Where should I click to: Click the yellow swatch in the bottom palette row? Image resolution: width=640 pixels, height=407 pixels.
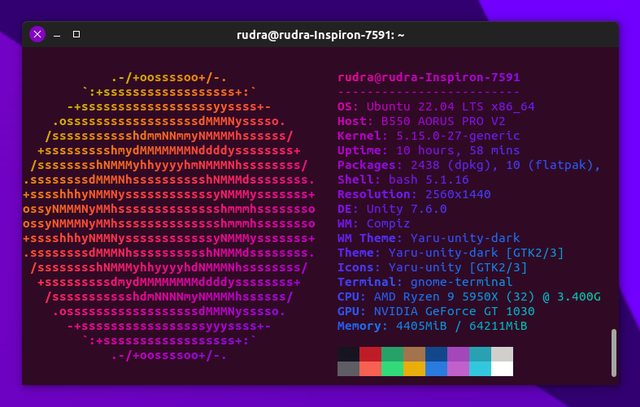[414, 369]
